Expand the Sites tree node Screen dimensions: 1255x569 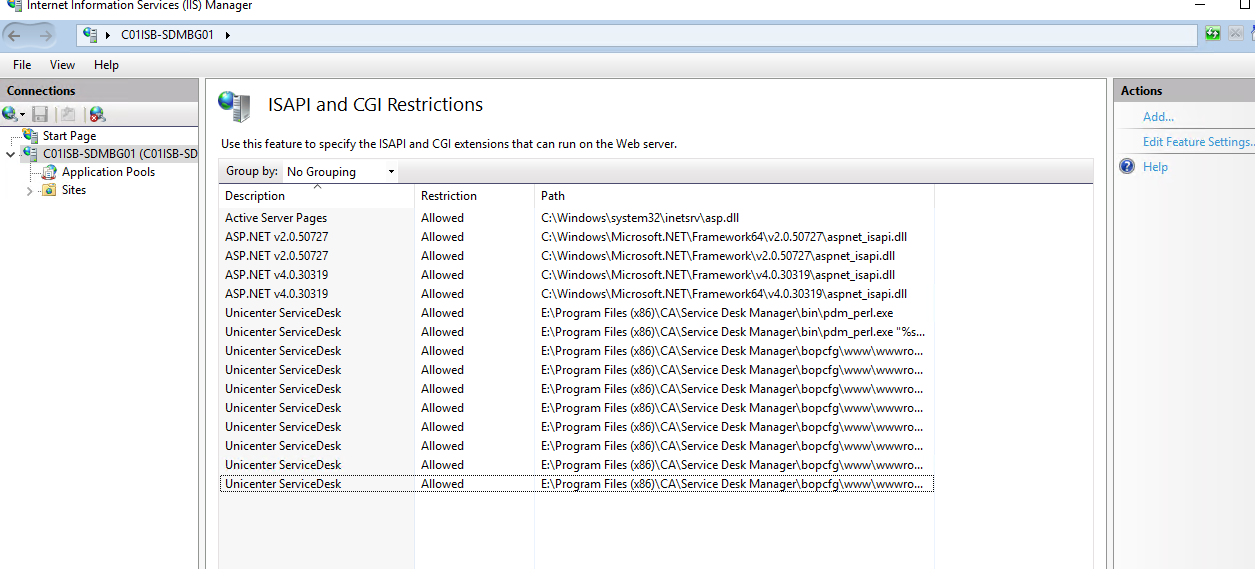coord(29,190)
